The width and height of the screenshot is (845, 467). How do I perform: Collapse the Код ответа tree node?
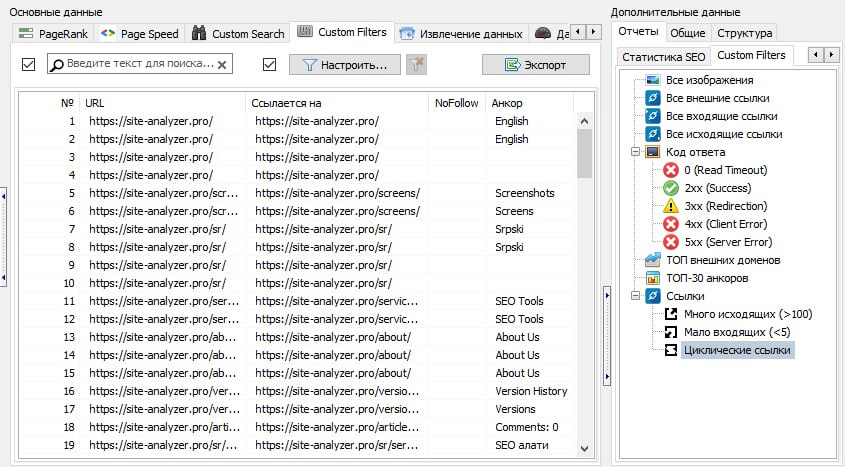[634, 152]
